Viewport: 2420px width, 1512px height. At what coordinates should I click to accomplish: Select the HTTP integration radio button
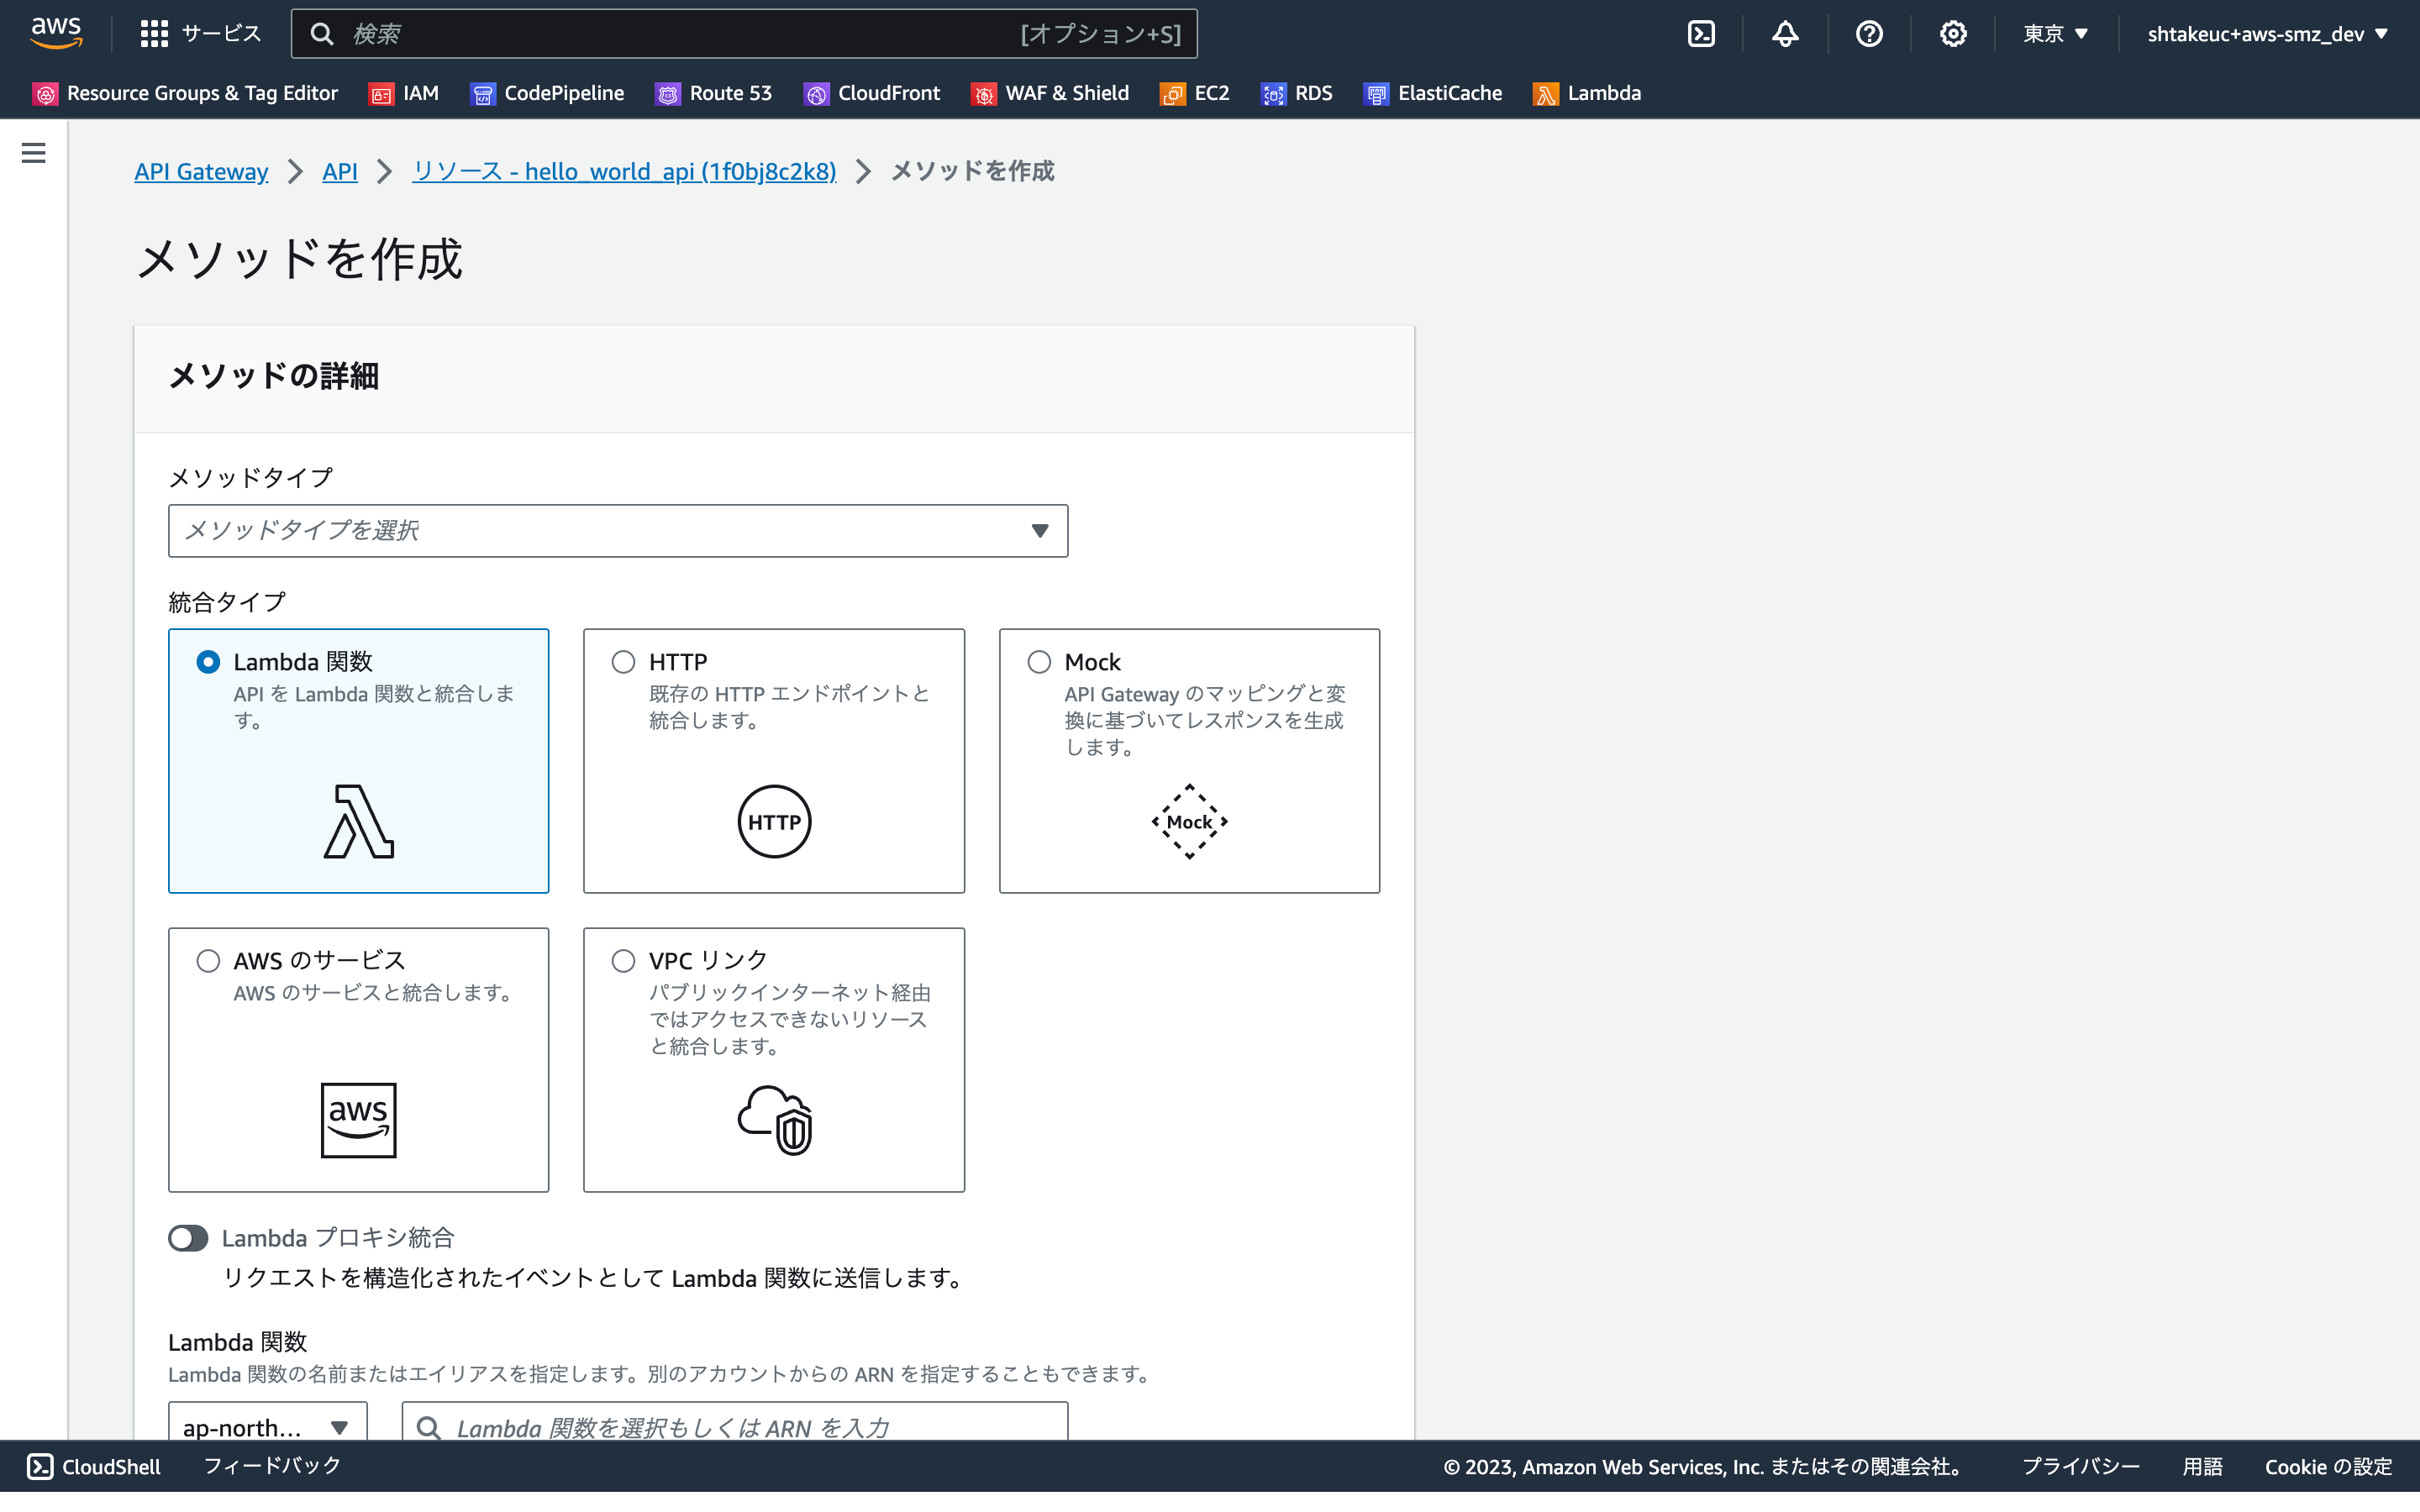click(623, 662)
